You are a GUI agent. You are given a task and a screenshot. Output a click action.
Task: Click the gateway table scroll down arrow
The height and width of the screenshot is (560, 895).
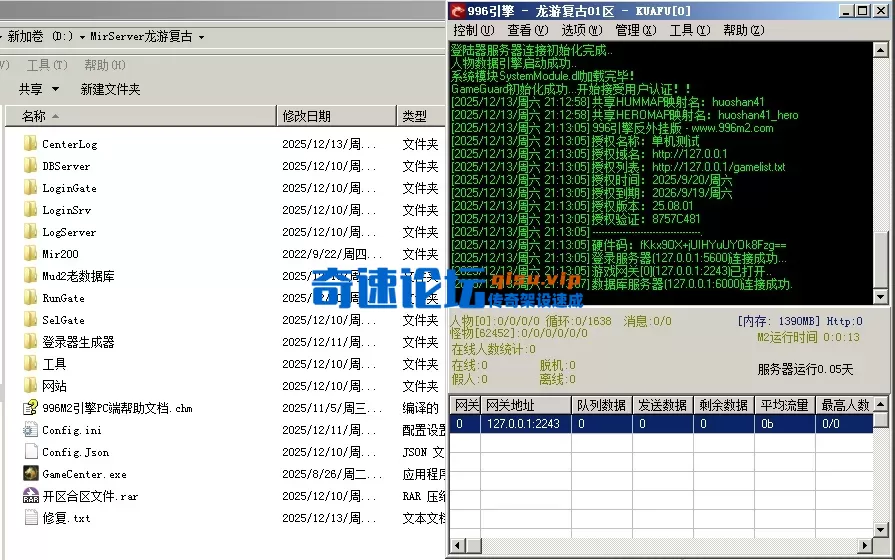tap(881, 530)
